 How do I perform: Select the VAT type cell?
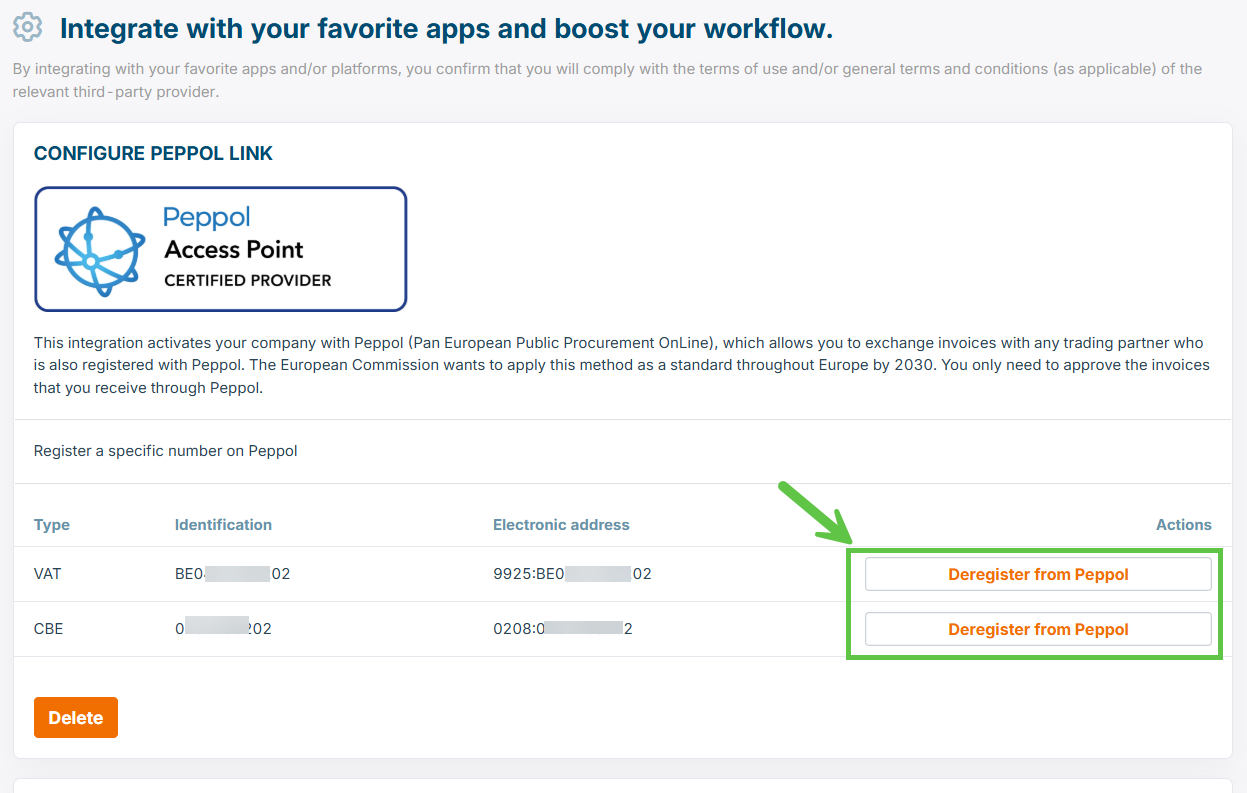(x=48, y=574)
